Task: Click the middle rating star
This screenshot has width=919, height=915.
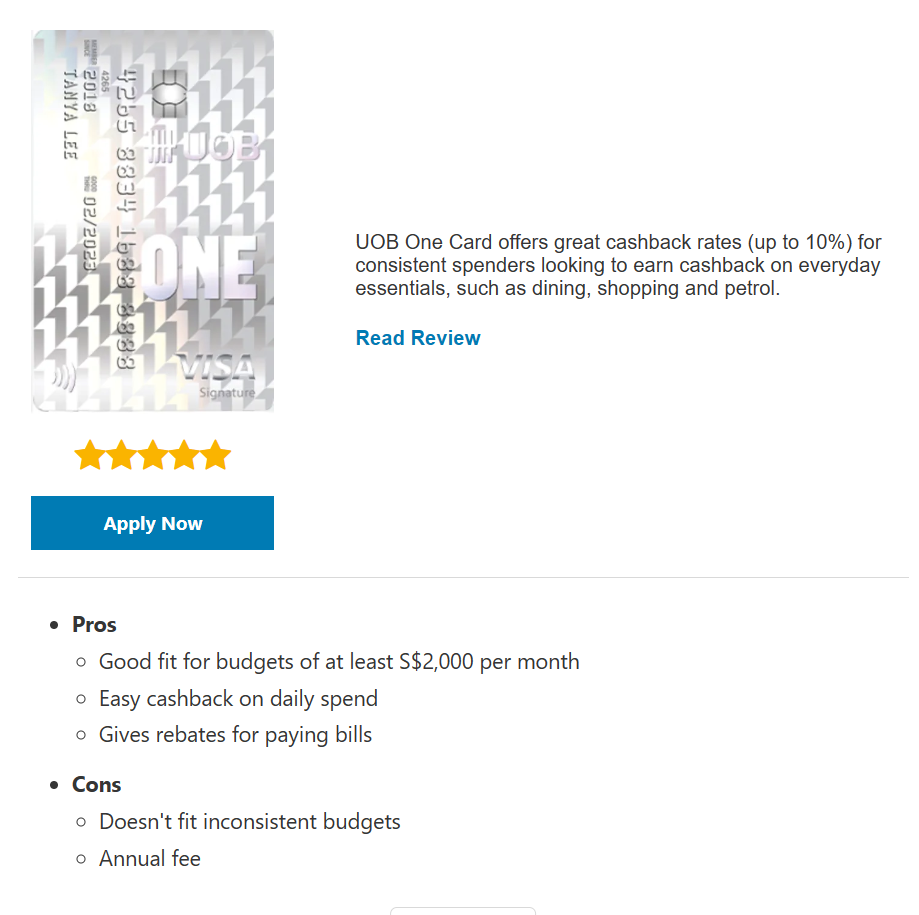Action: (x=153, y=456)
